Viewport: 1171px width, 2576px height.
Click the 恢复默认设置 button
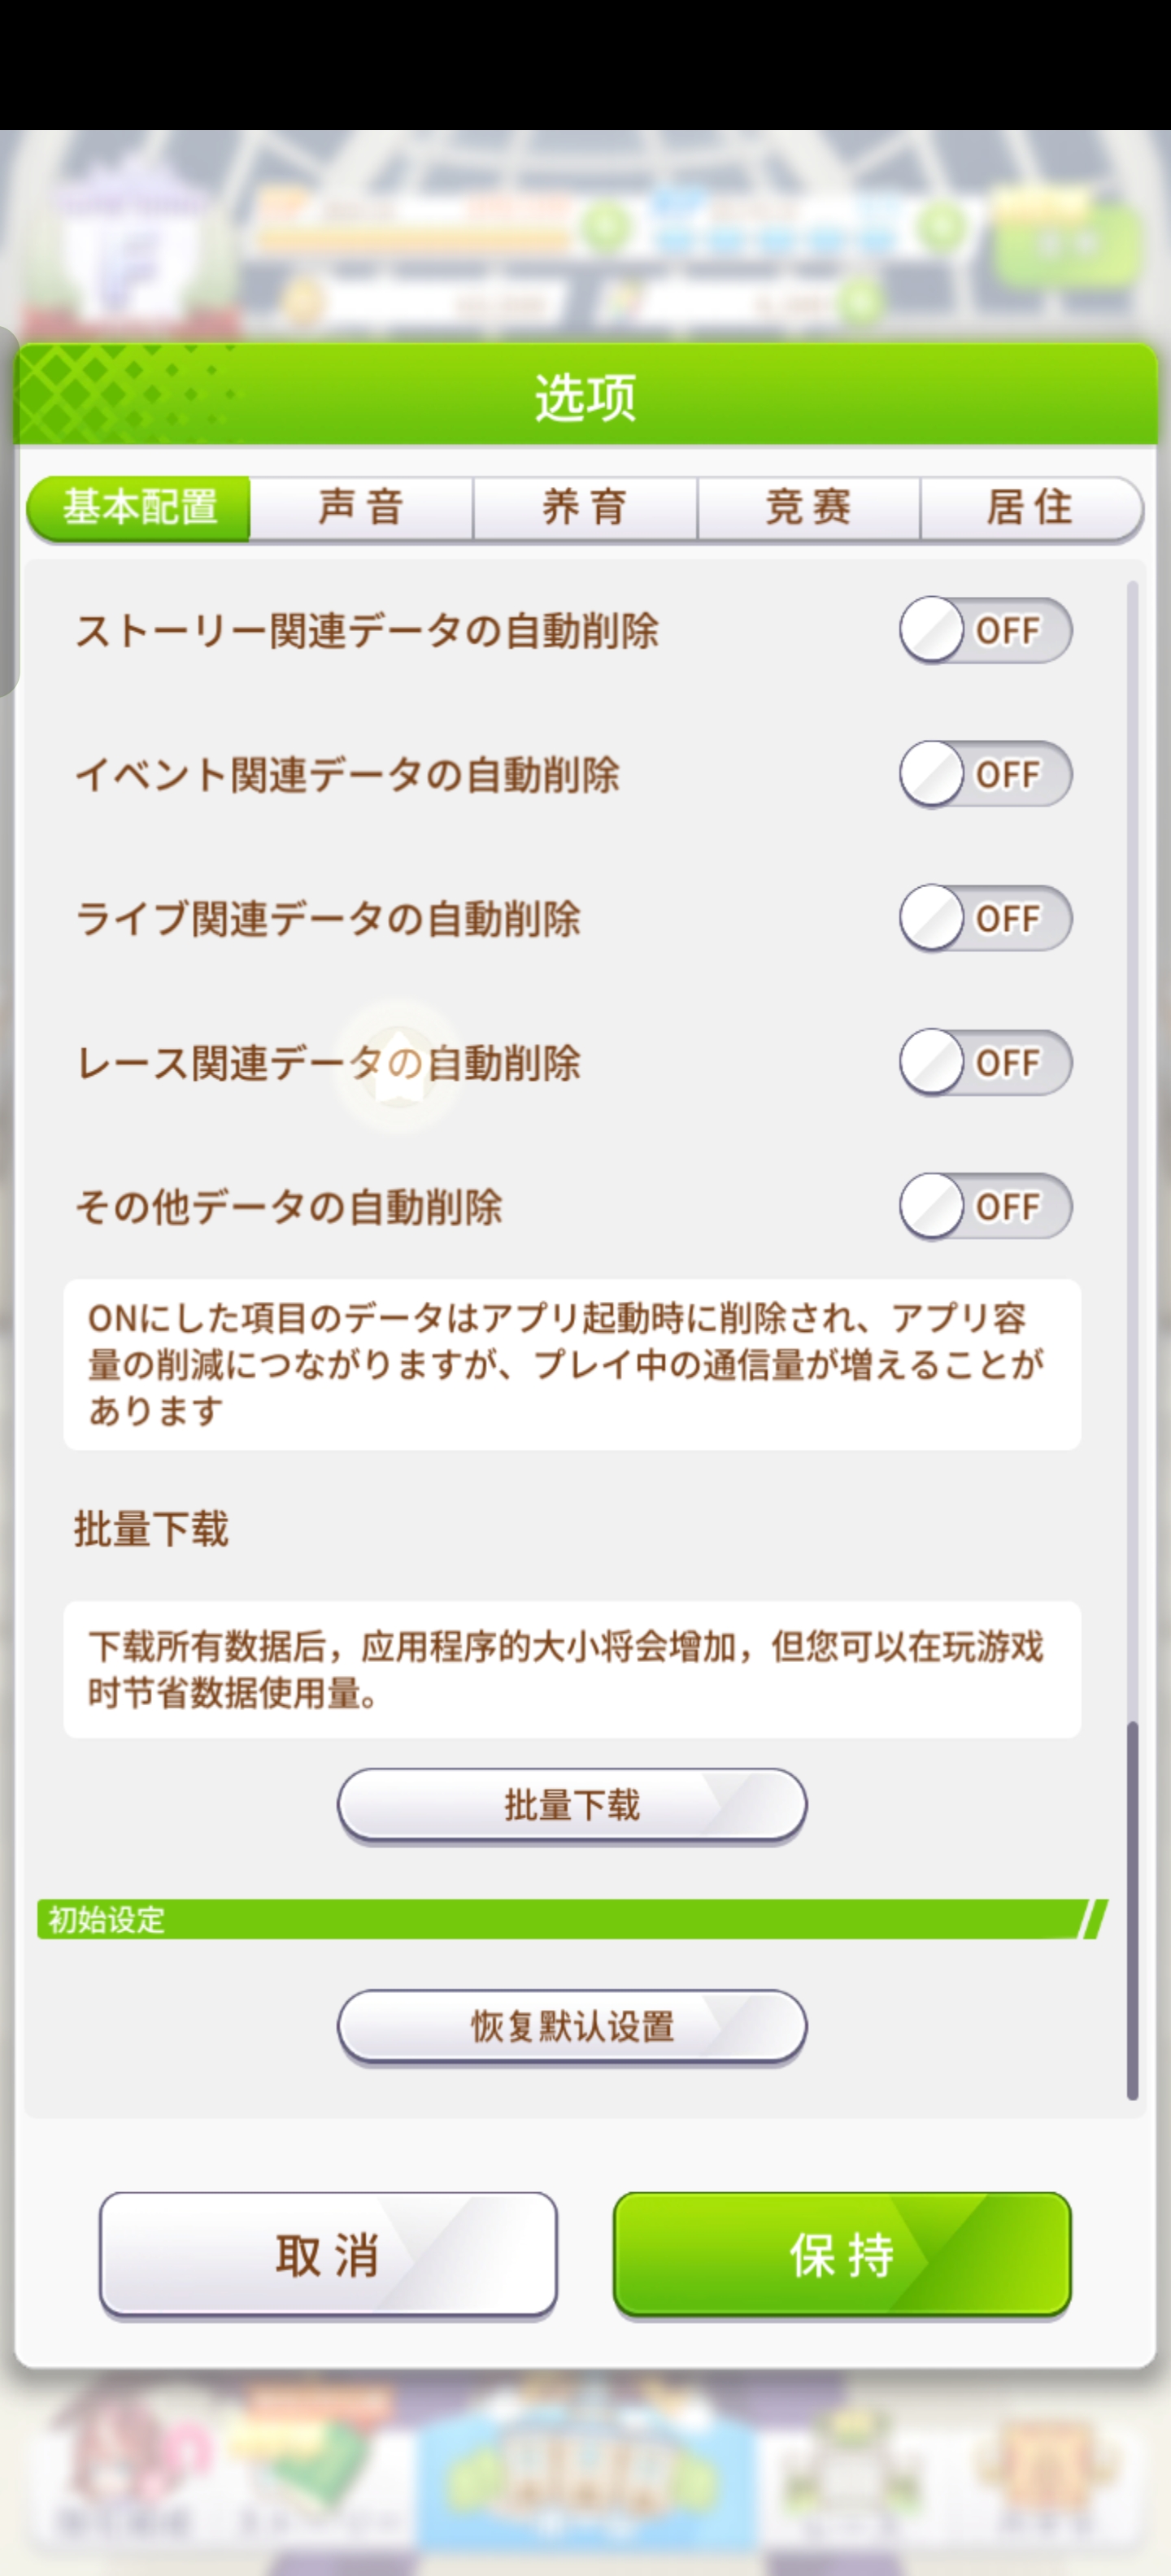pos(572,2027)
